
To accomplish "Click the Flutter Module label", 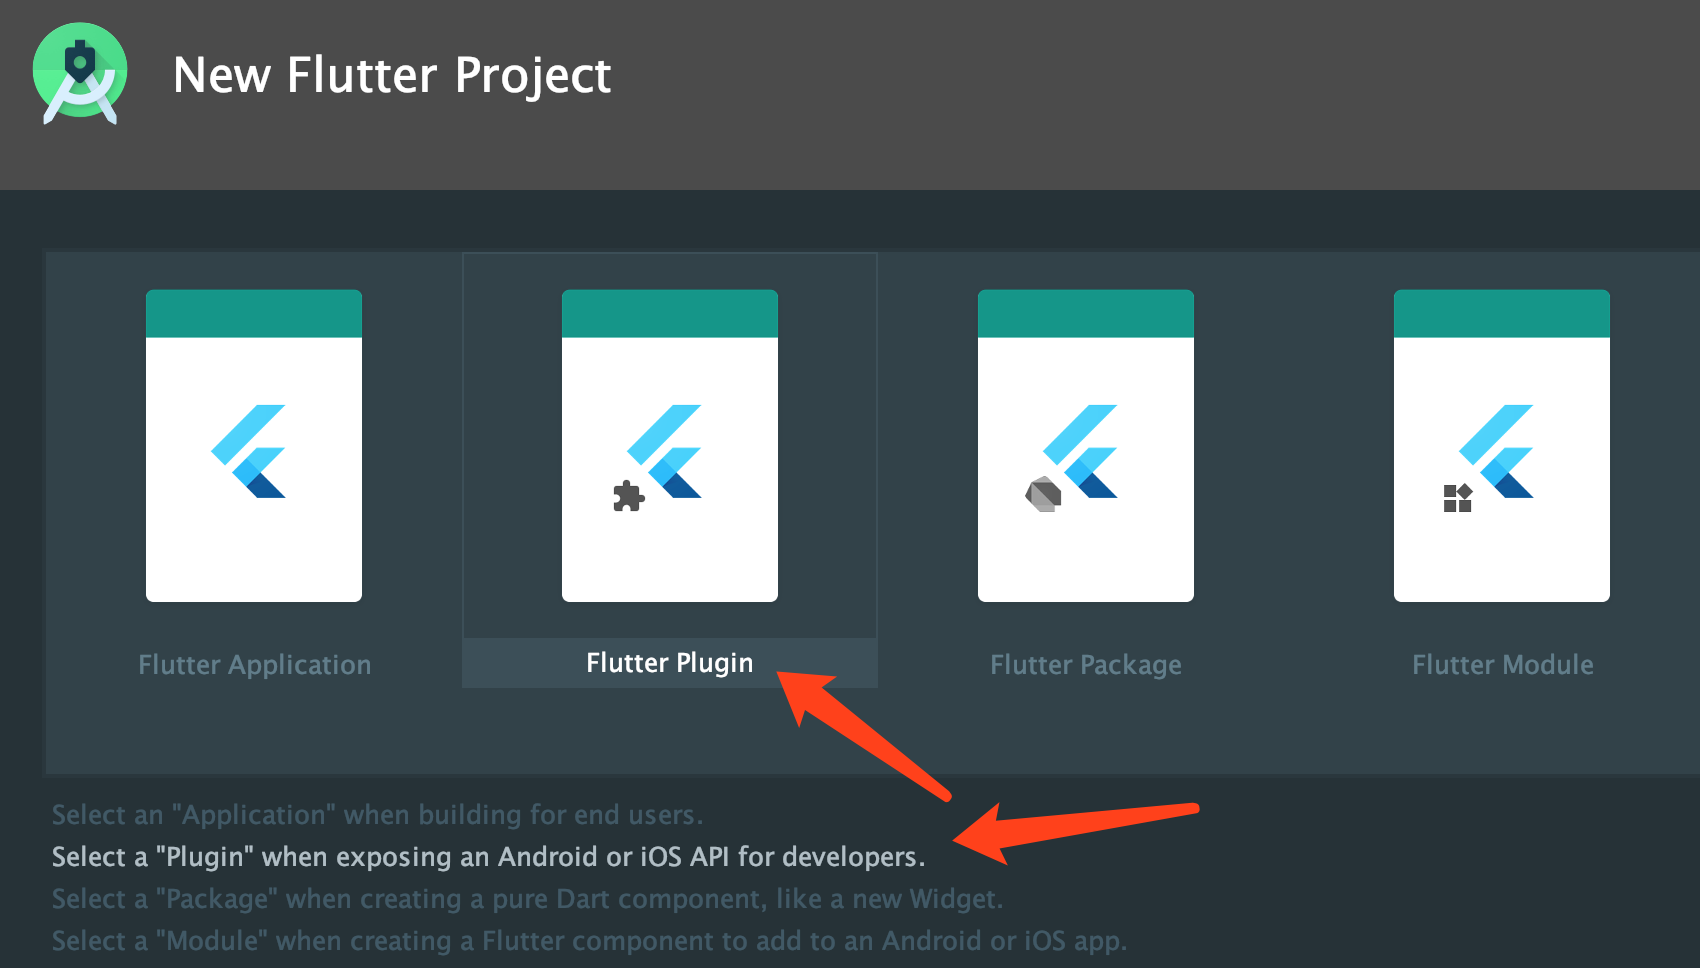I will [1503, 665].
